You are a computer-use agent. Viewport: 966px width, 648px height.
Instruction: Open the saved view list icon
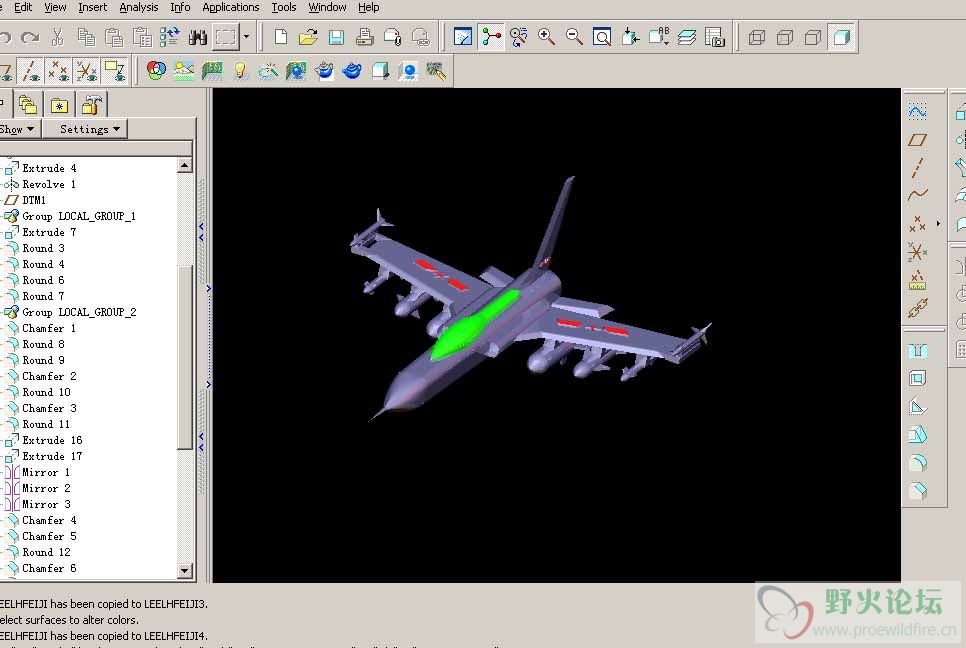pos(659,37)
